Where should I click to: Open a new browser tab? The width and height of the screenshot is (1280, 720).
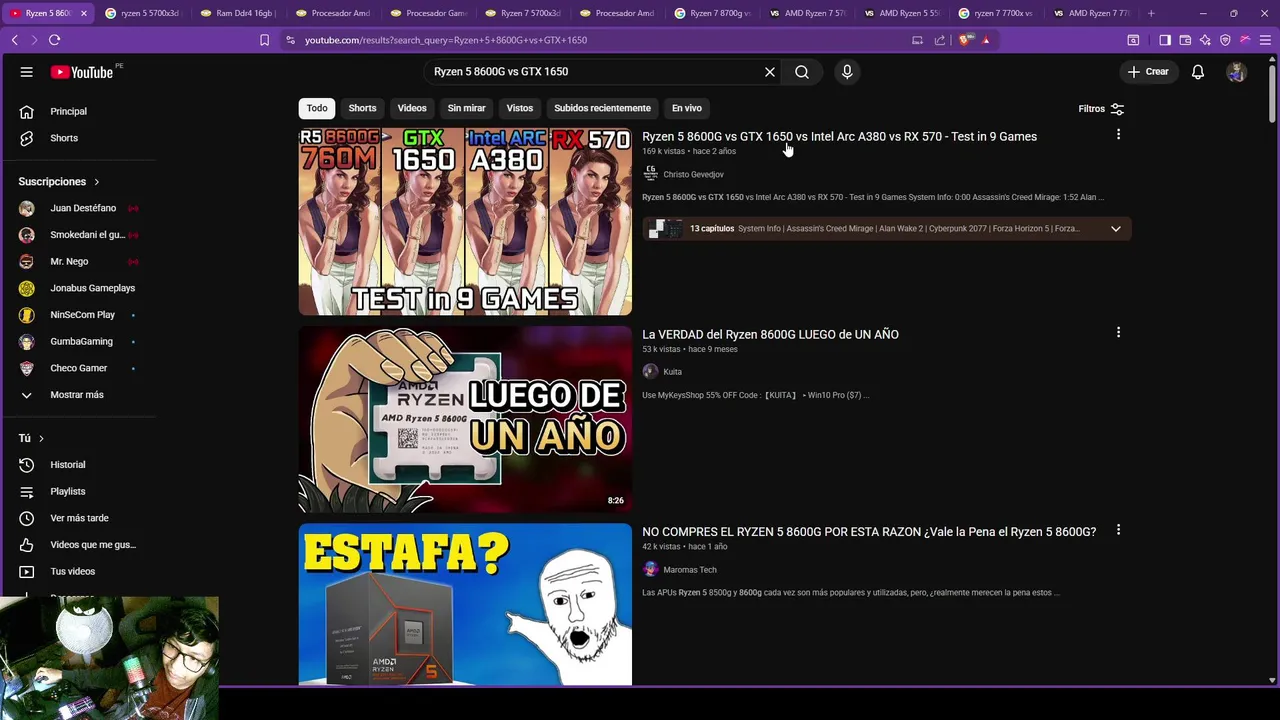[x=1151, y=13]
